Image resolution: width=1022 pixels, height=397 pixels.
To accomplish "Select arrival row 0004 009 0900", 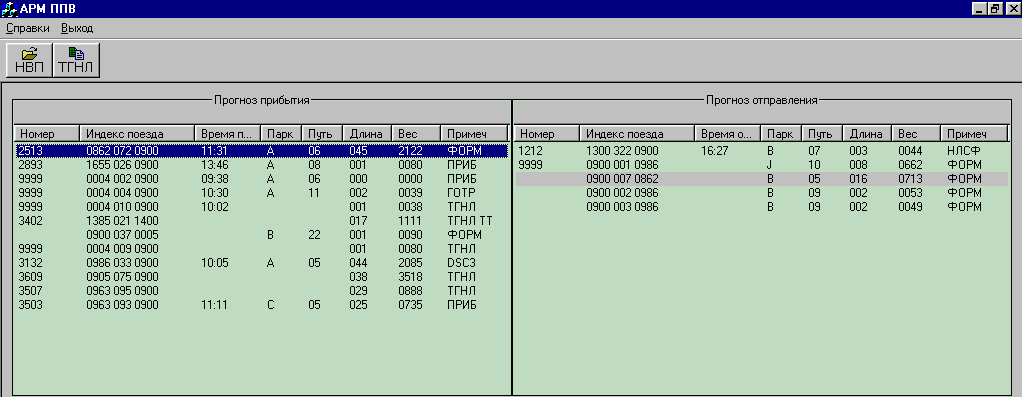I will tap(261, 249).
